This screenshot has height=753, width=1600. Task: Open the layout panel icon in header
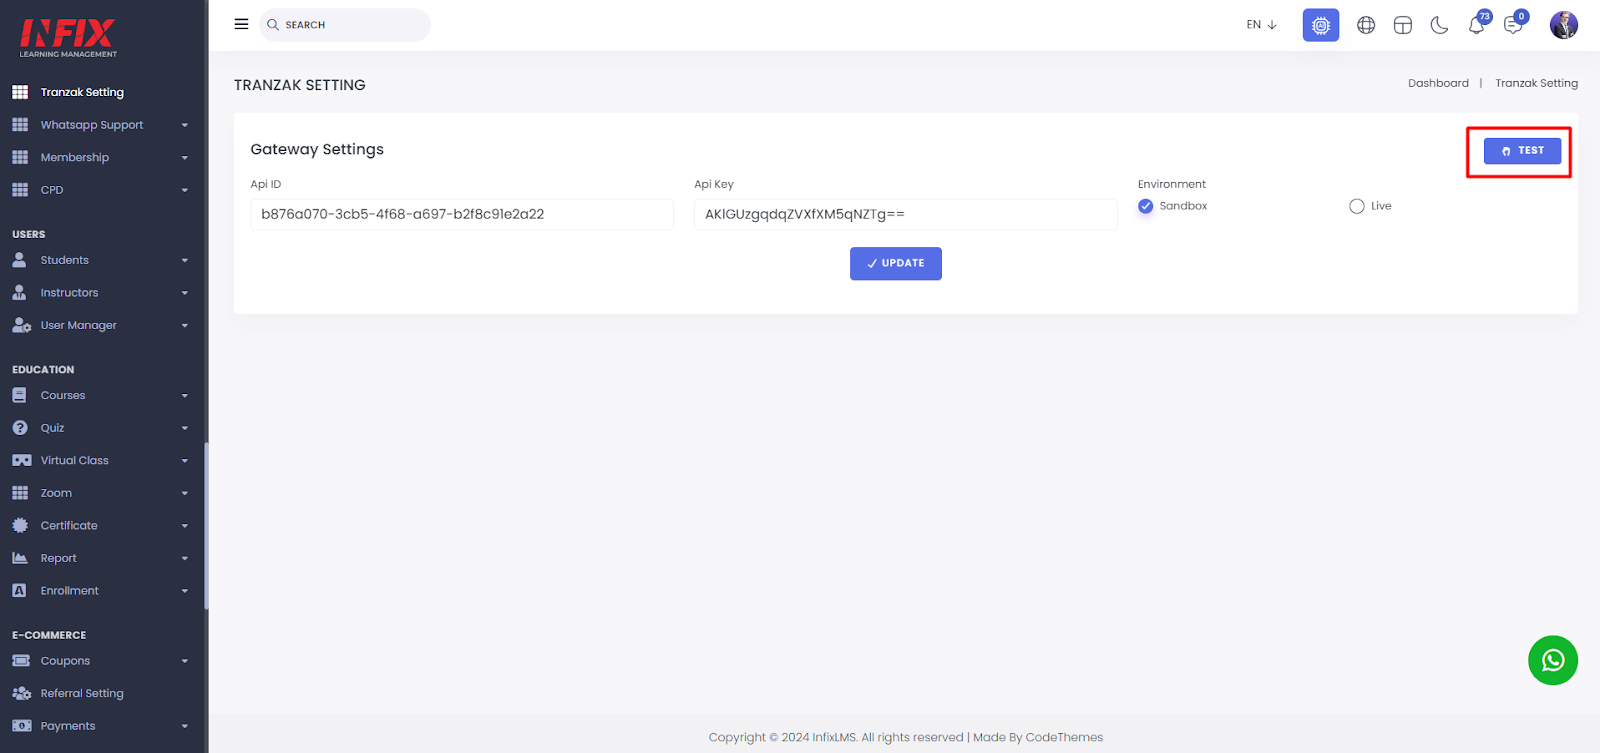pos(1403,25)
